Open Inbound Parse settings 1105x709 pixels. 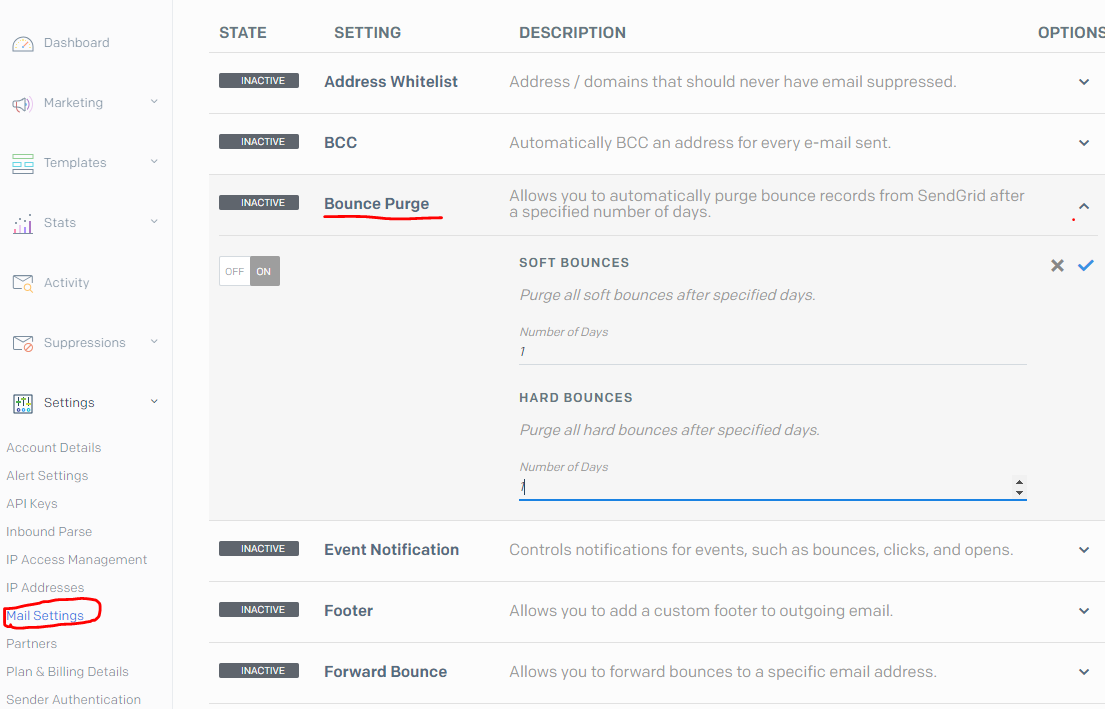[x=49, y=531]
